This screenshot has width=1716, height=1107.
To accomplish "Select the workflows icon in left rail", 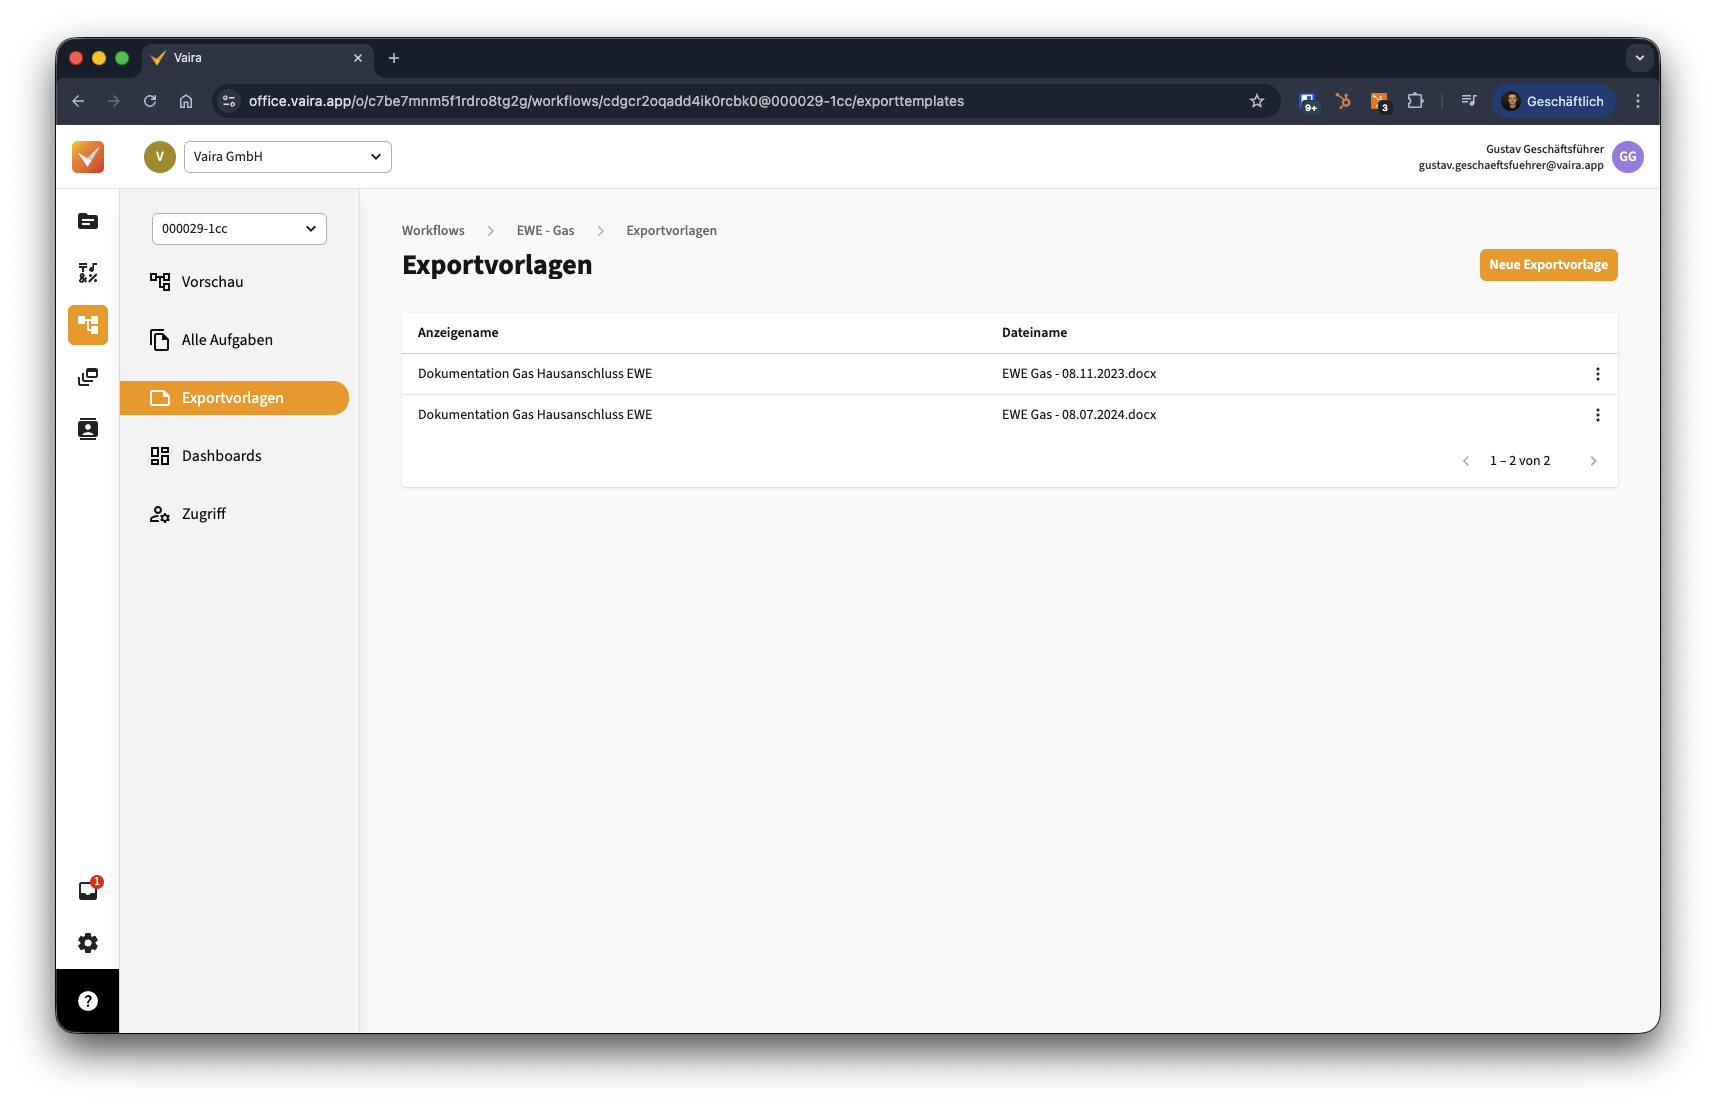I will (88, 325).
